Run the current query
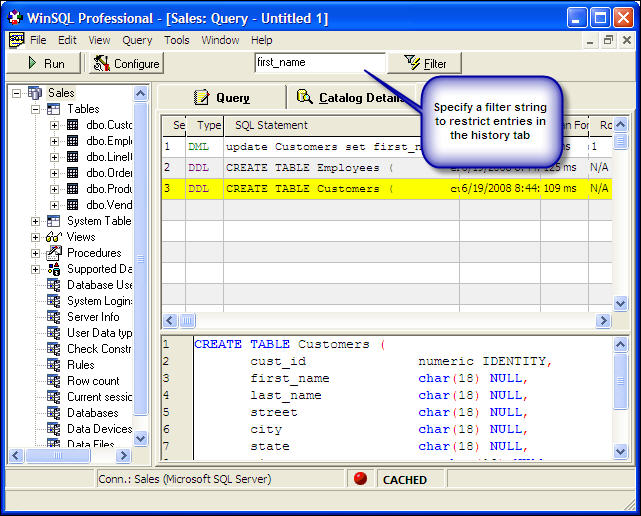The width and height of the screenshot is (641, 516). point(43,63)
